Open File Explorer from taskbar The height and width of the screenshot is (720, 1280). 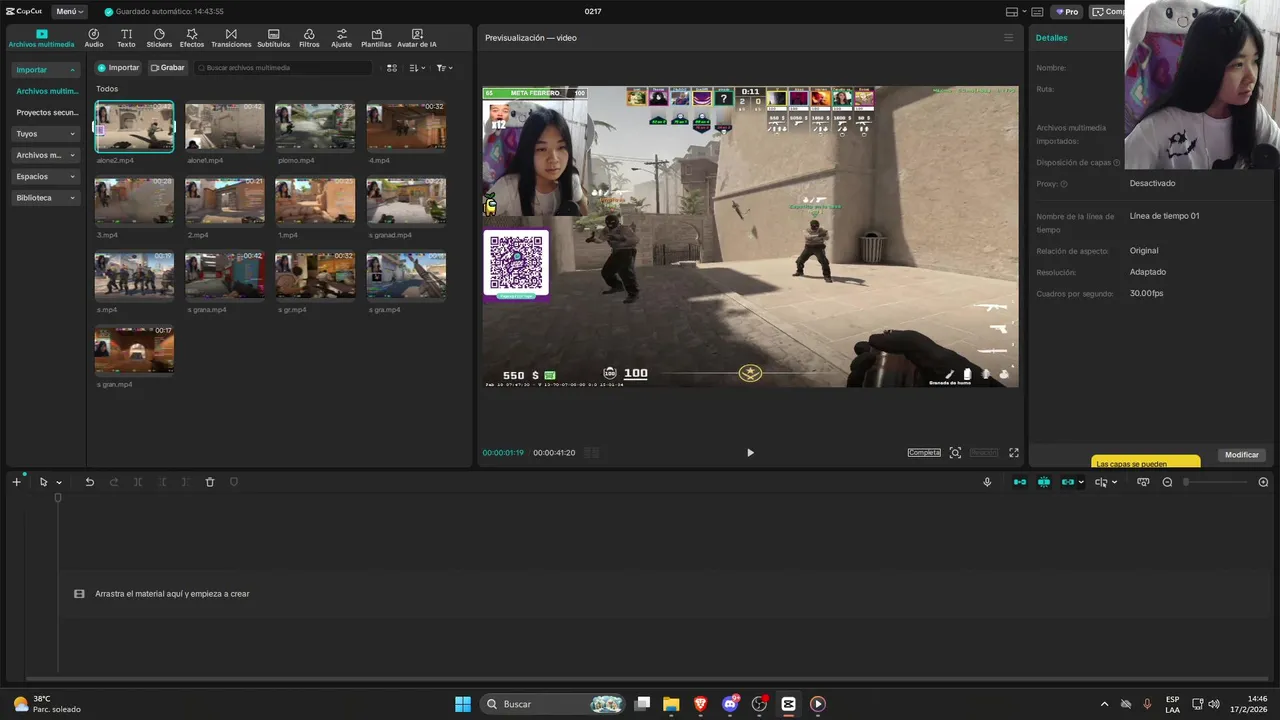[x=671, y=704]
